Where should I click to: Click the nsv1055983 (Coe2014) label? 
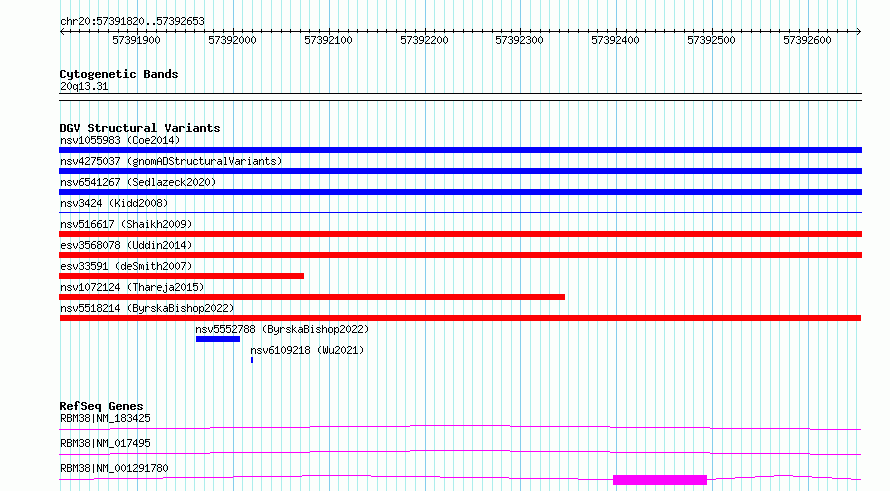coord(120,140)
